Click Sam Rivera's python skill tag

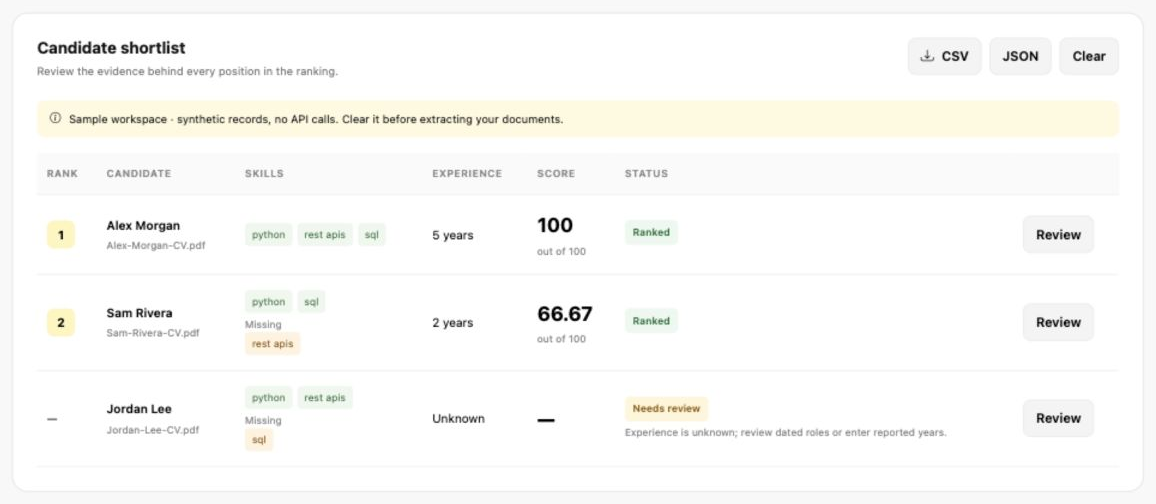pyautogui.click(x=268, y=301)
